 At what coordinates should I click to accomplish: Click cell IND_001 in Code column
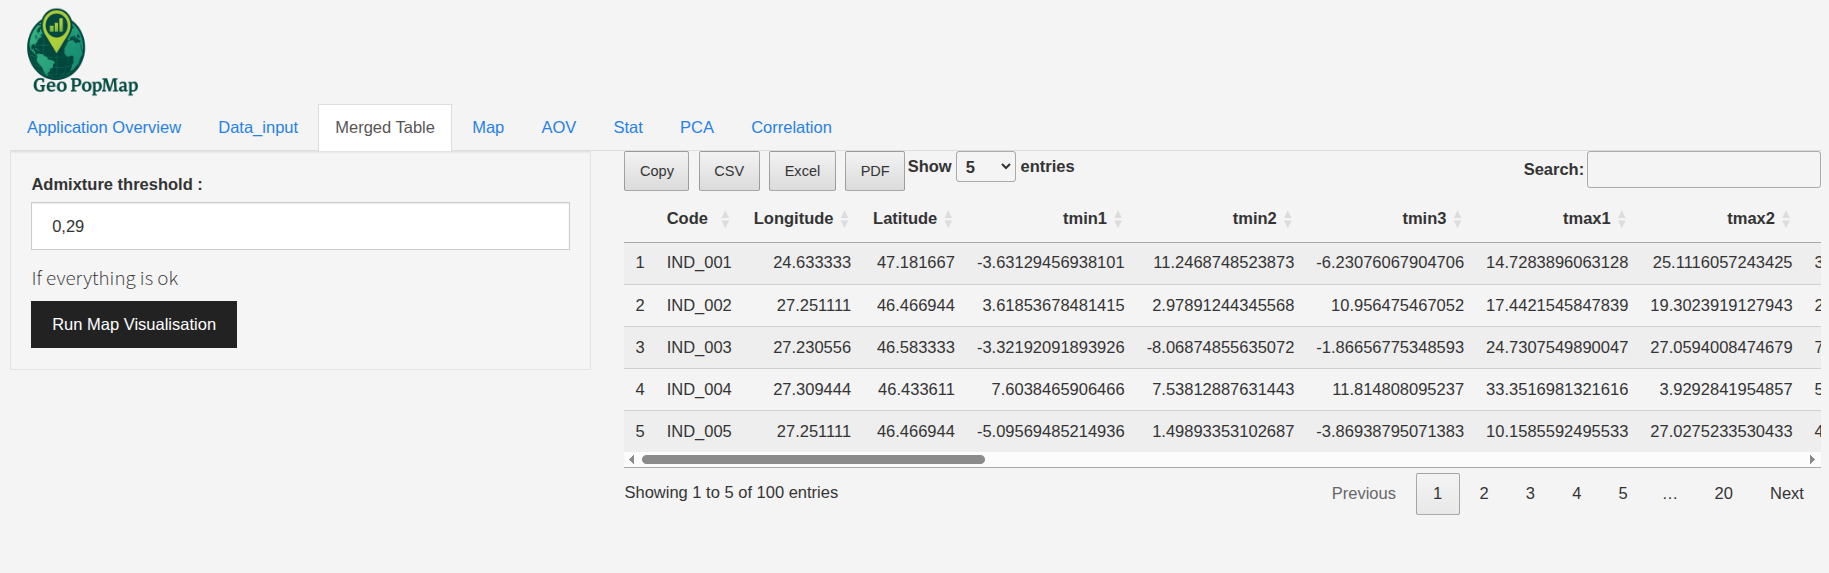699,263
